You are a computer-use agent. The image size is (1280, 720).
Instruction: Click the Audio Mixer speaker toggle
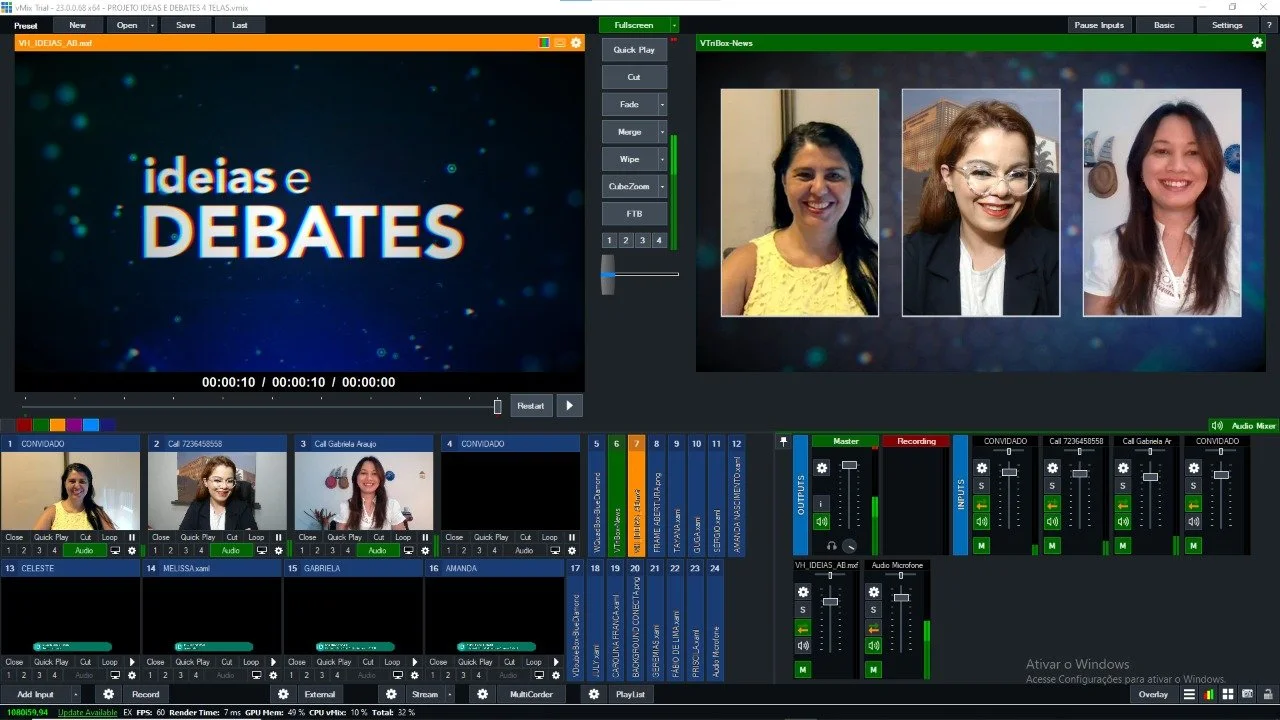click(1218, 426)
